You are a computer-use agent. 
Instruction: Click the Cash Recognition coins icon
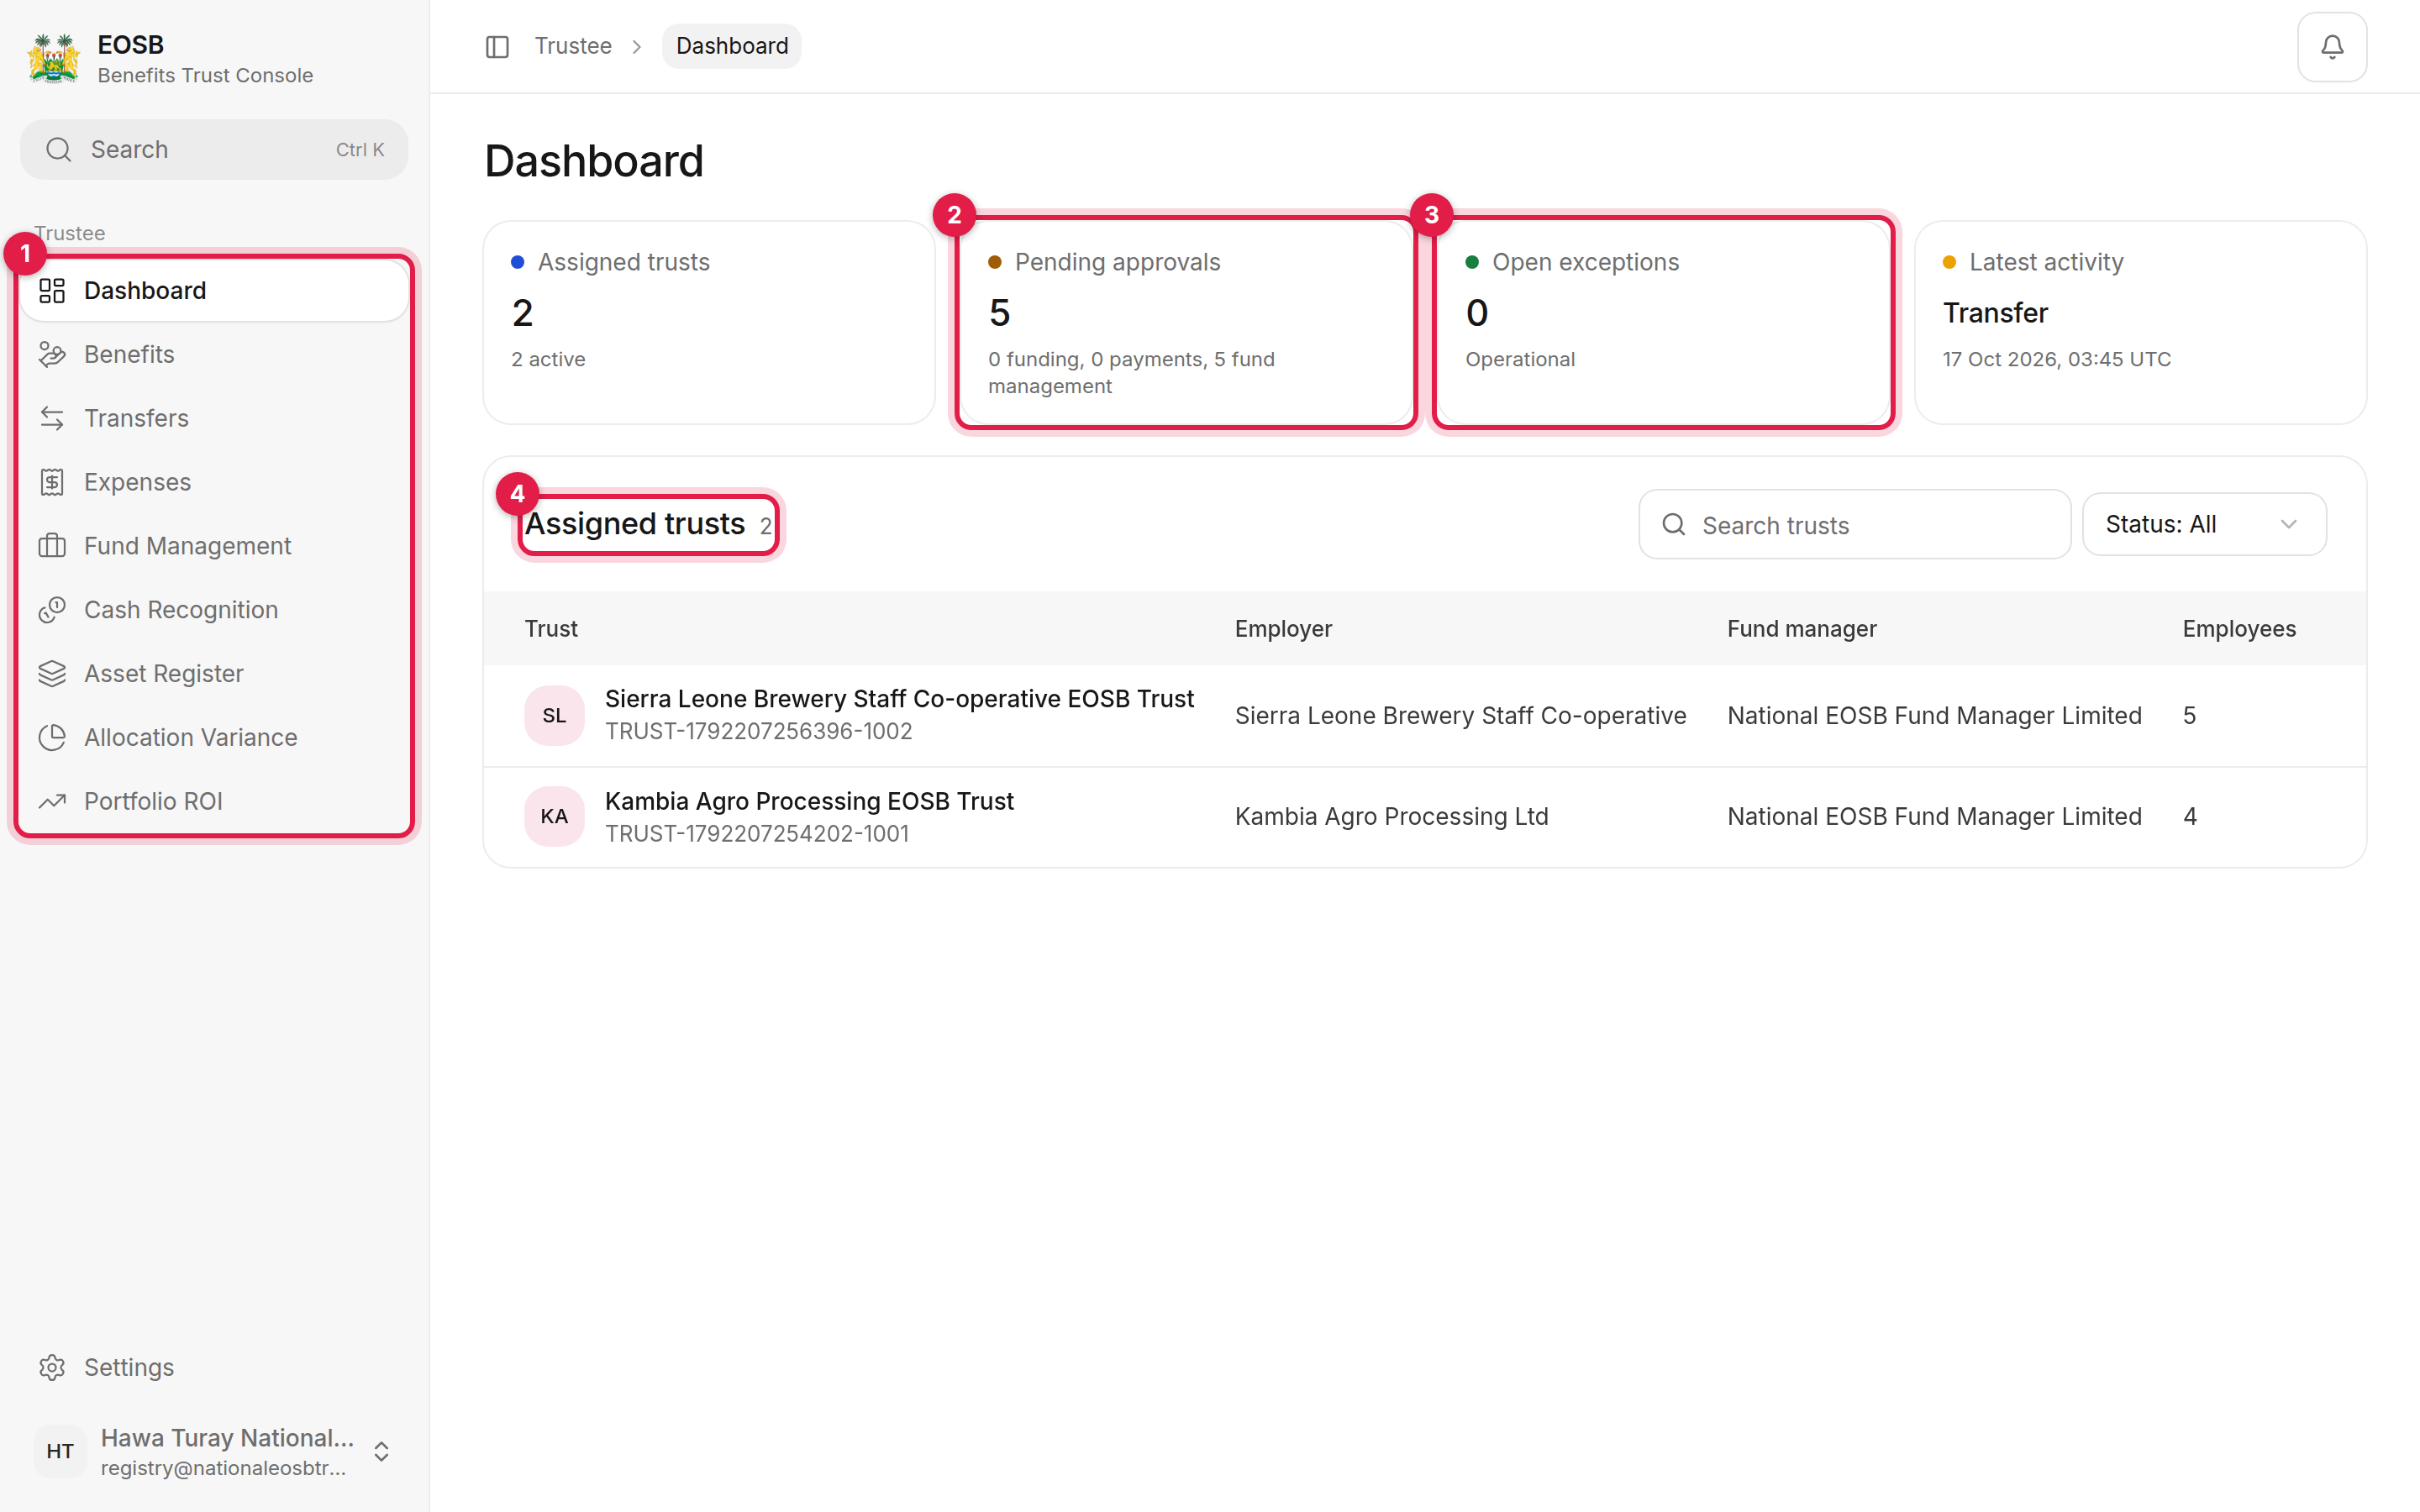pos(52,610)
